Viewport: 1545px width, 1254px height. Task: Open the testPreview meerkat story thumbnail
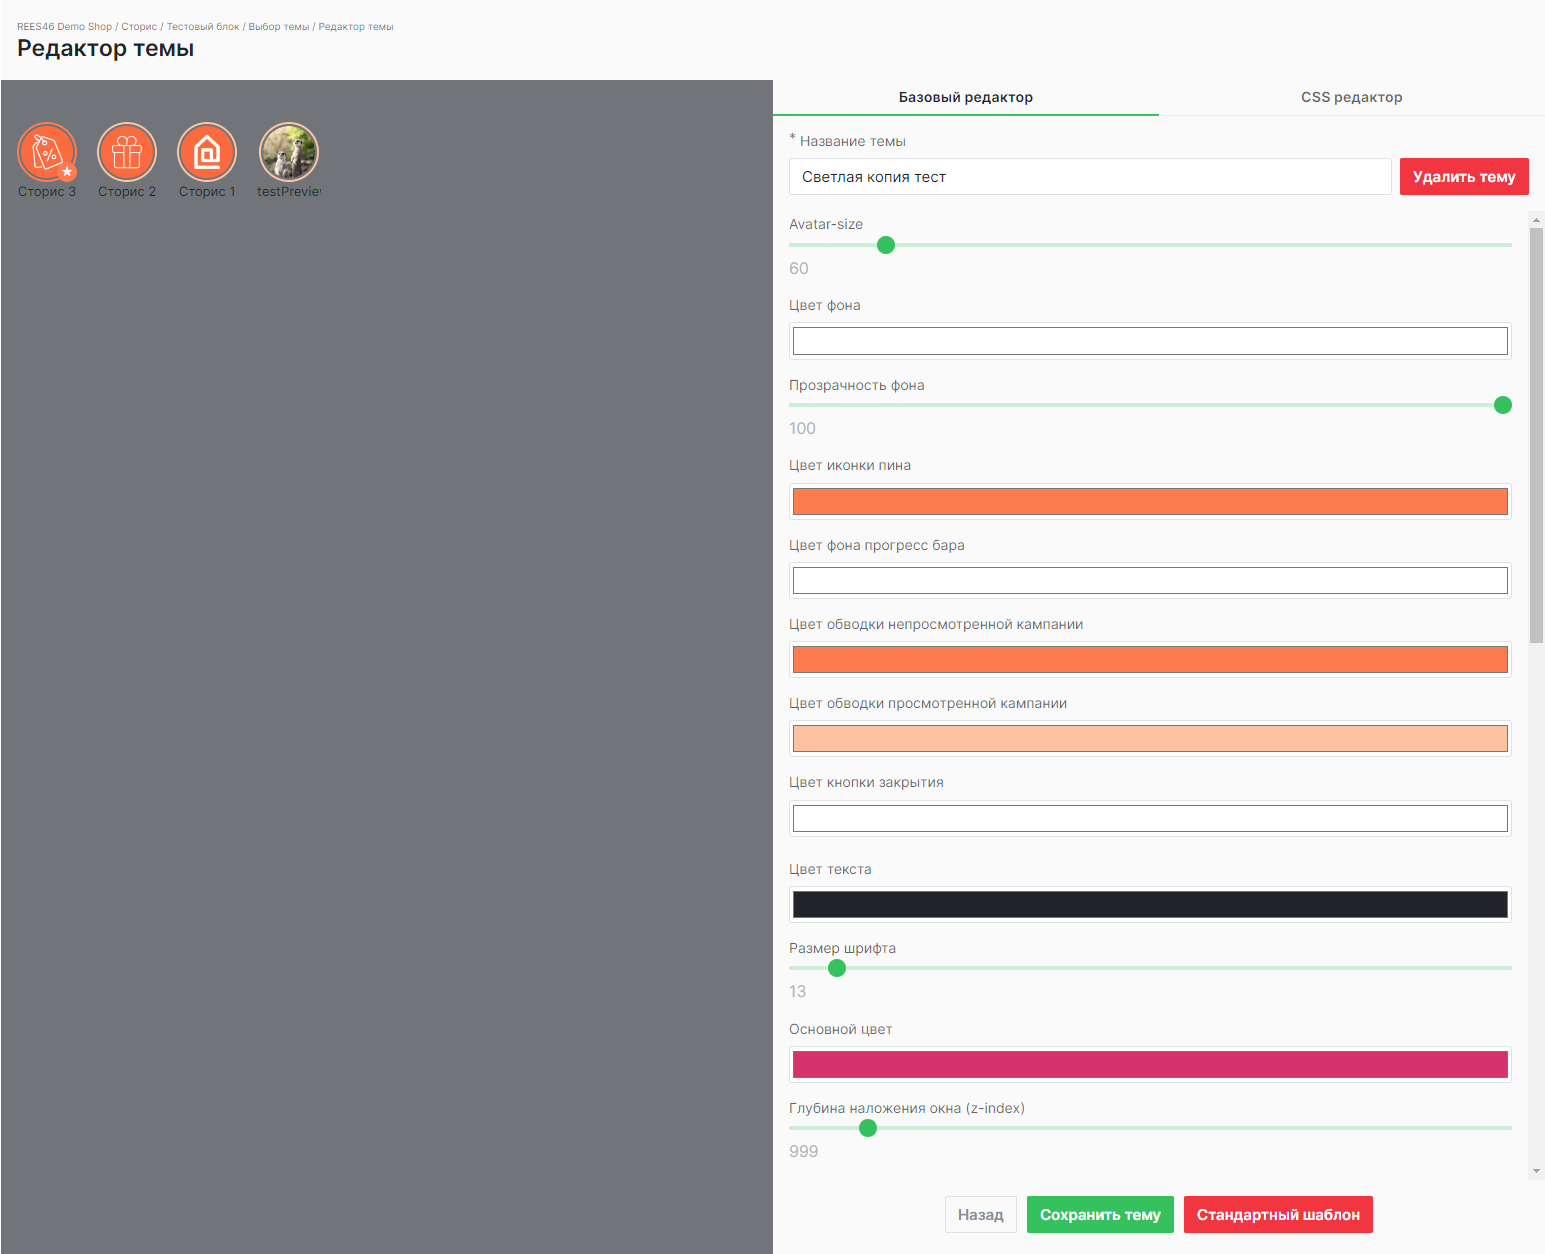point(289,152)
